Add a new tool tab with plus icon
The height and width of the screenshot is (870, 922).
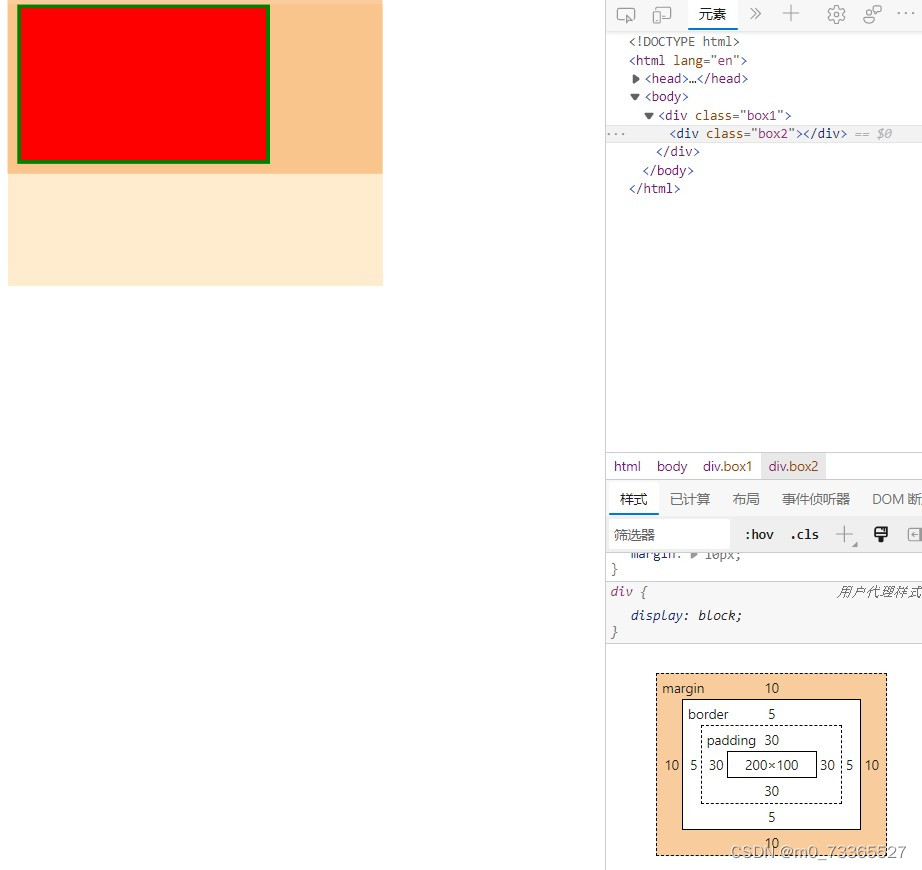coord(791,14)
